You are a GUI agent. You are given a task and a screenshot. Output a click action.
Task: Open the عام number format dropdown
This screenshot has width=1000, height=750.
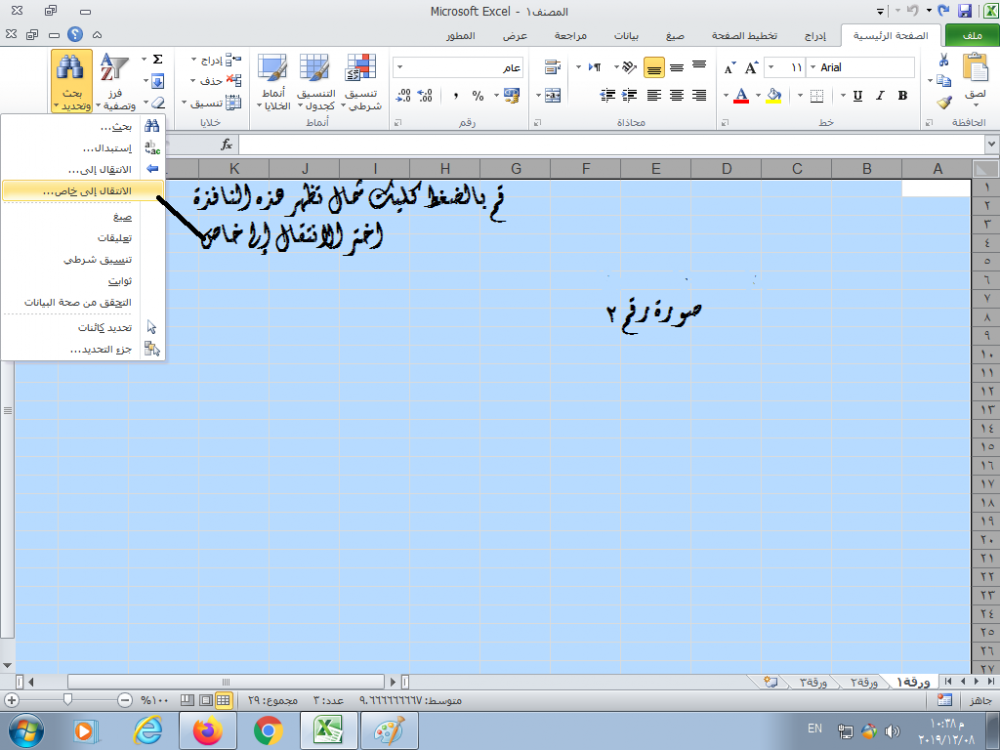pyautogui.click(x=400, y=67)
